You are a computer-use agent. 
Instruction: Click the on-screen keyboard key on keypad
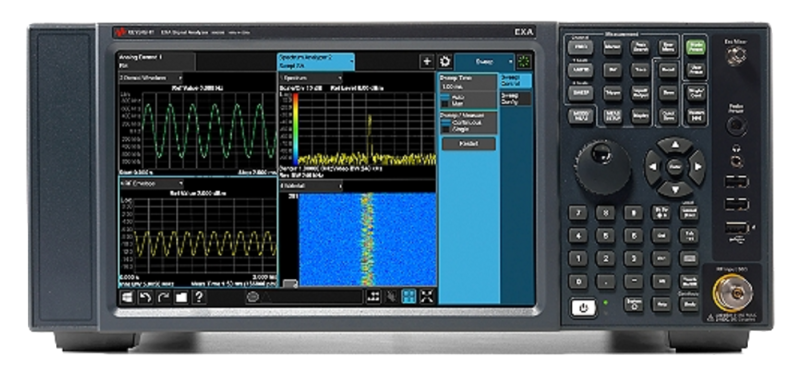coord(689,258)
